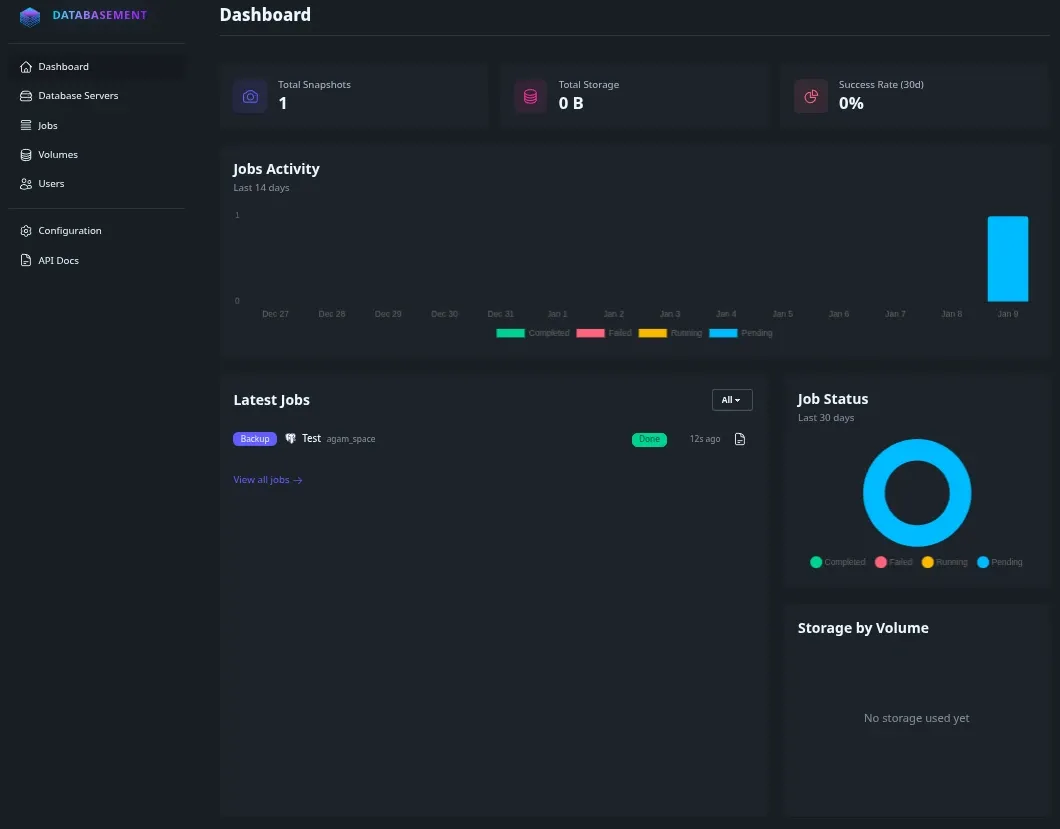Open the Test job log file icon
This screenshot has height=829, width=1060.
[x=740, y=439]
